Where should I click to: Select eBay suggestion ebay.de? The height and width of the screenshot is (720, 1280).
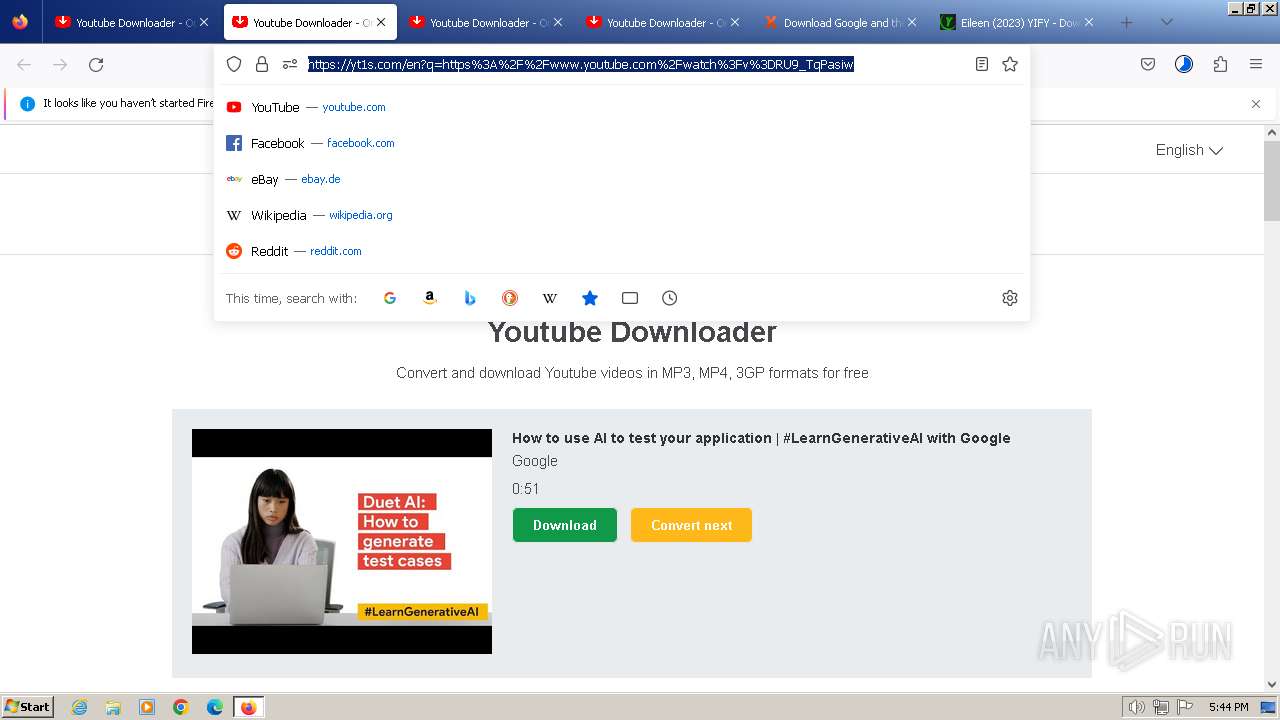(x=622, y=179)
